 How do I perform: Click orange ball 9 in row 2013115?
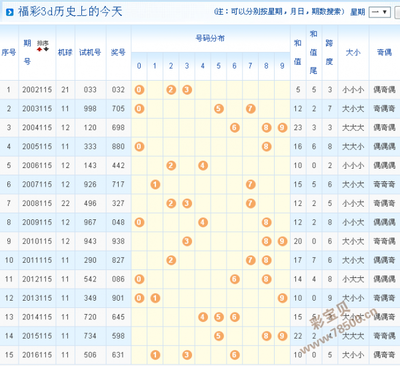coord(282,298)
